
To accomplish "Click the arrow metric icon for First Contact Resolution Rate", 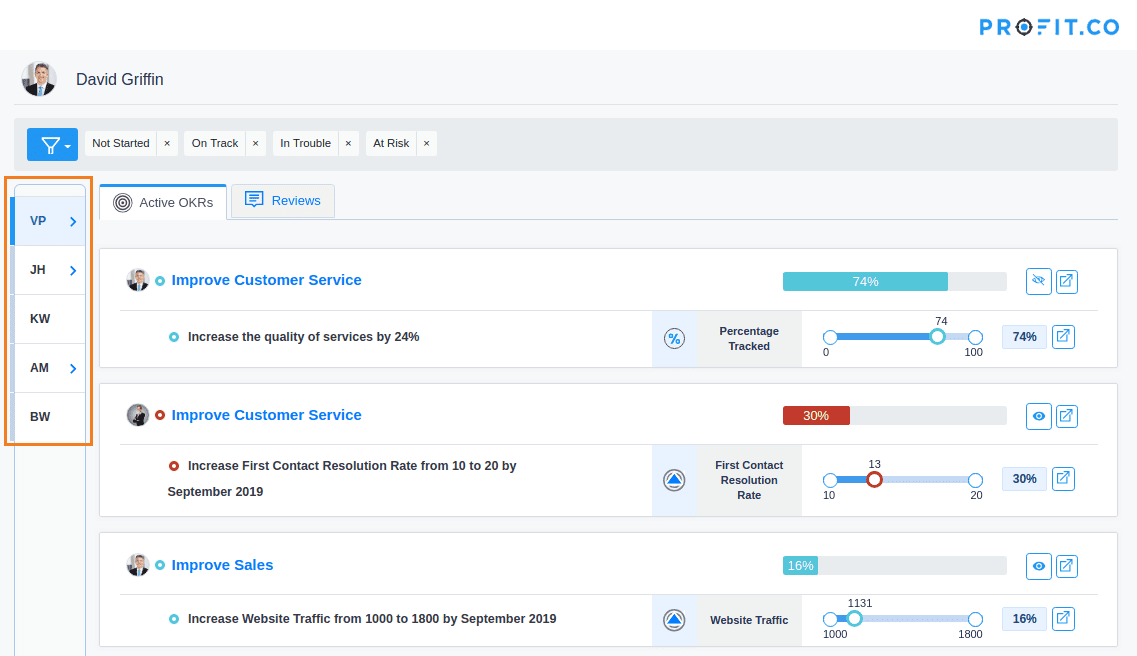I will pos(674,479).
